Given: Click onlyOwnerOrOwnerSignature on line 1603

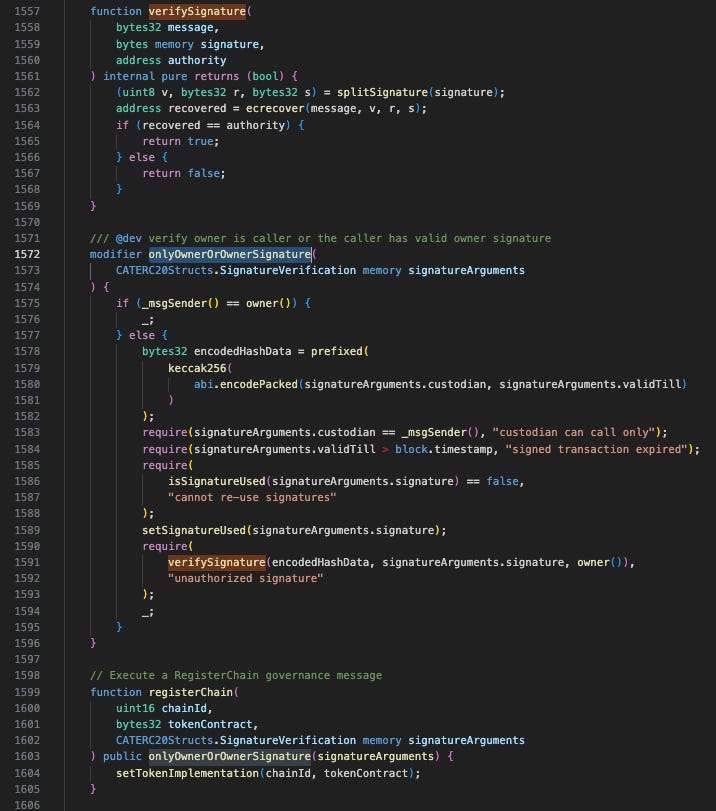Looking at the screenshot, I should pos(230,756).
